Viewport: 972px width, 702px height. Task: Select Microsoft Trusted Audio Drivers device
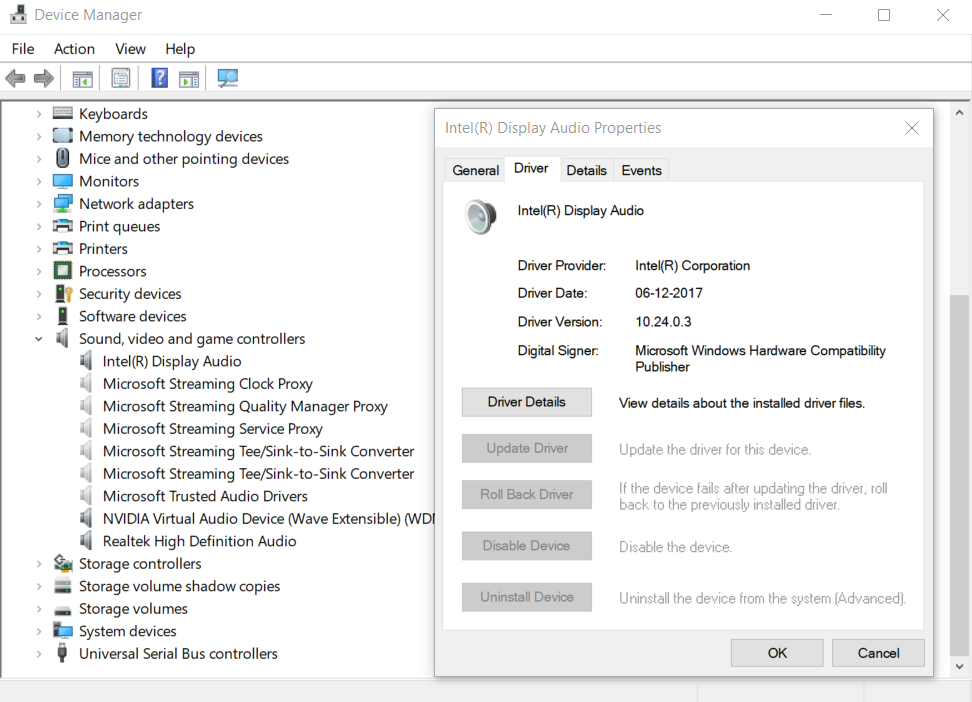pyautogui.click(x=205, y=496)
